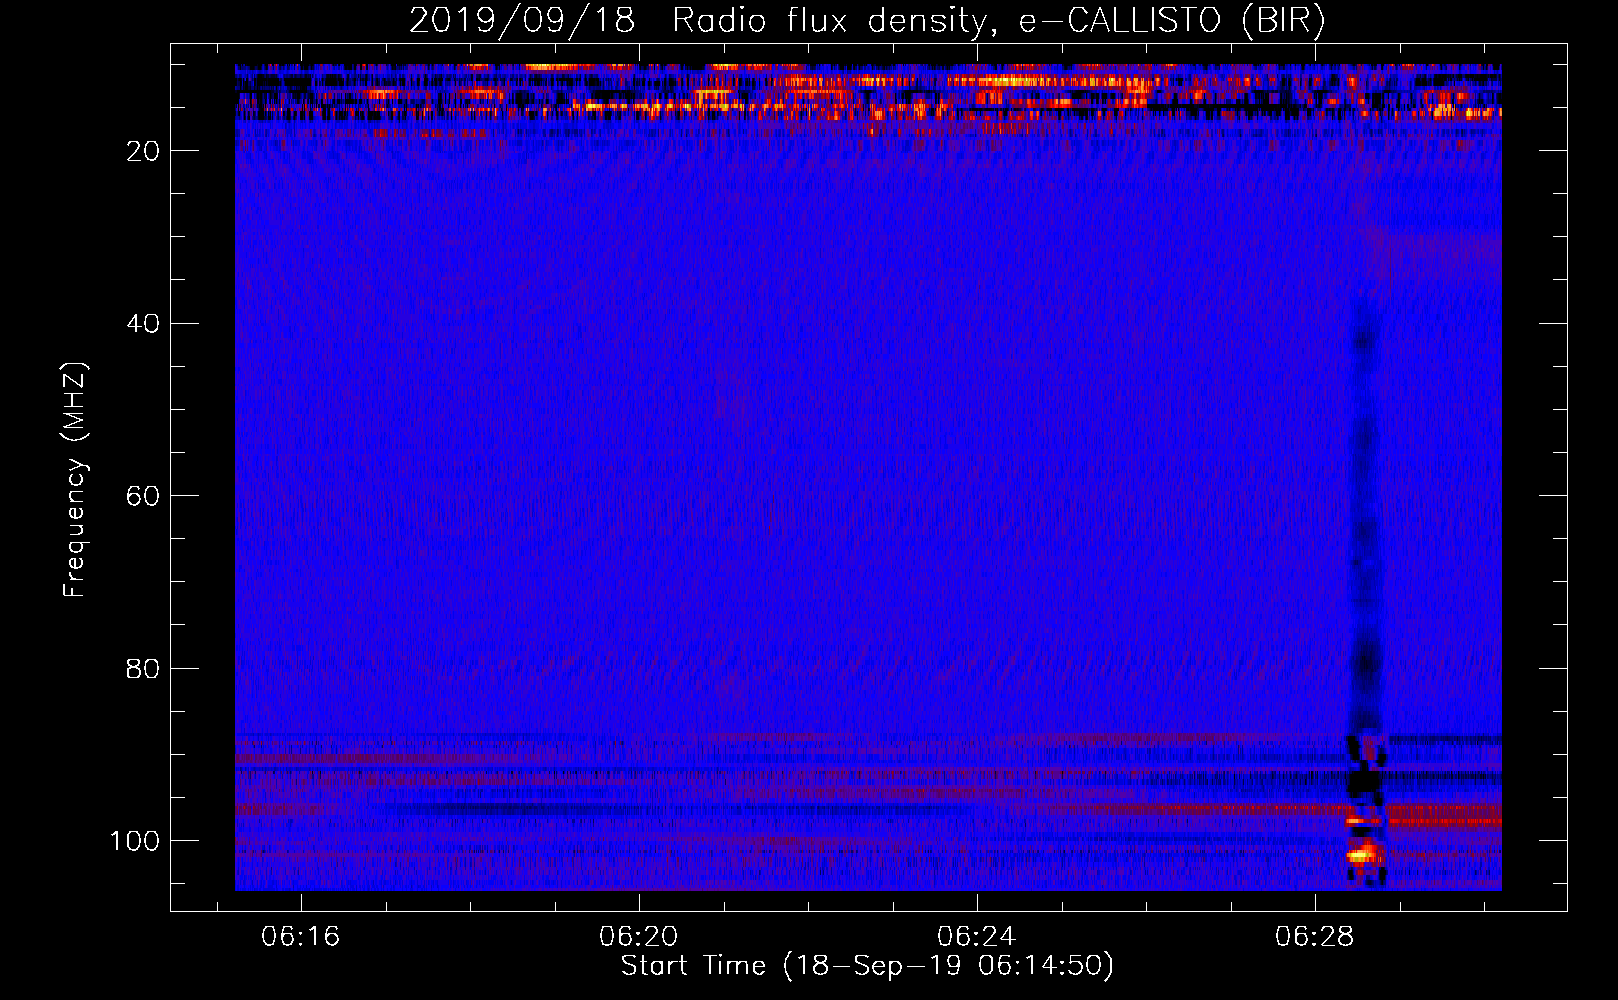Click the '06:28' time tick label

click(1315, 937)
